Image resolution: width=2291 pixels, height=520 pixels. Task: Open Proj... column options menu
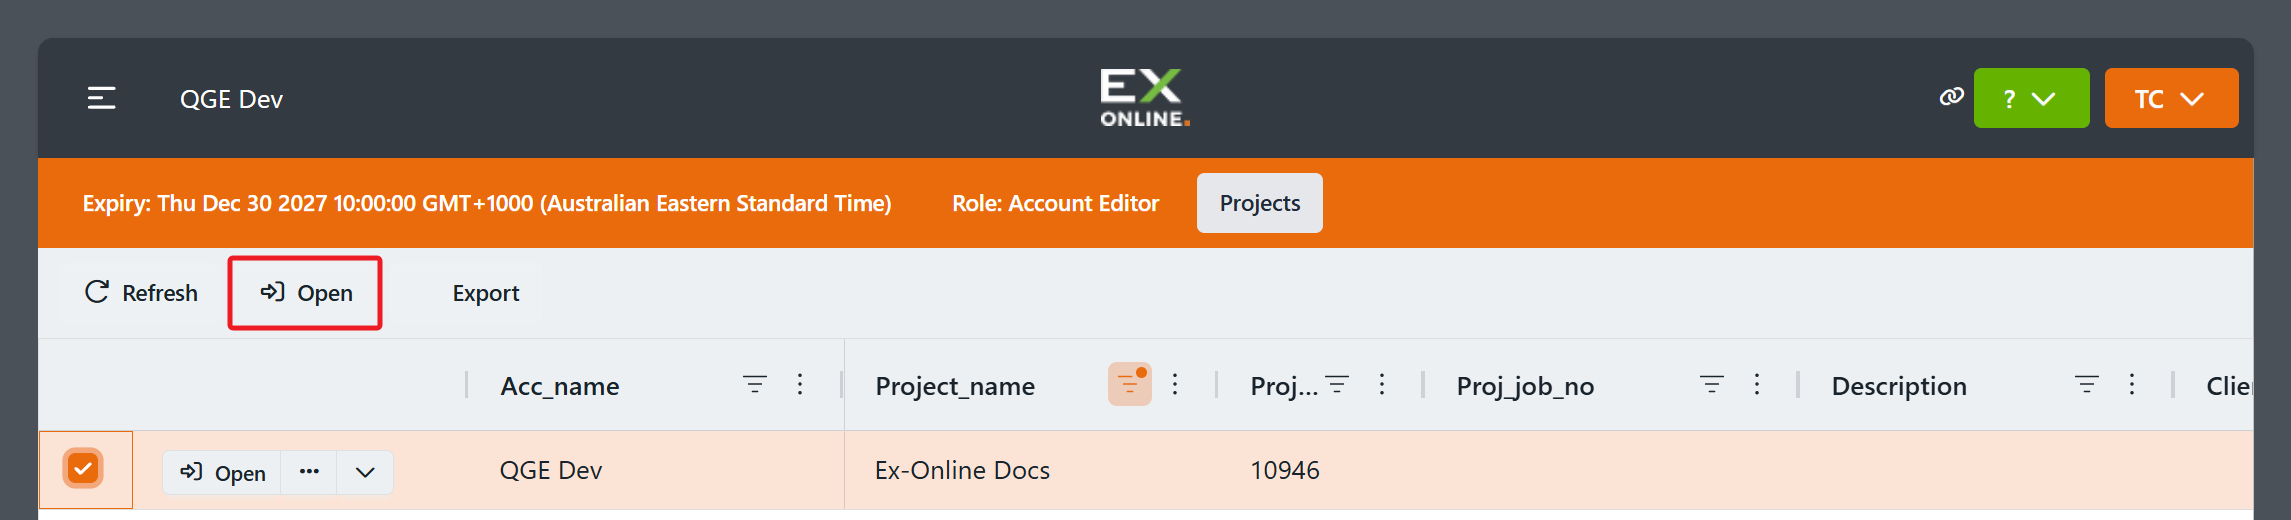[1382, 385]
